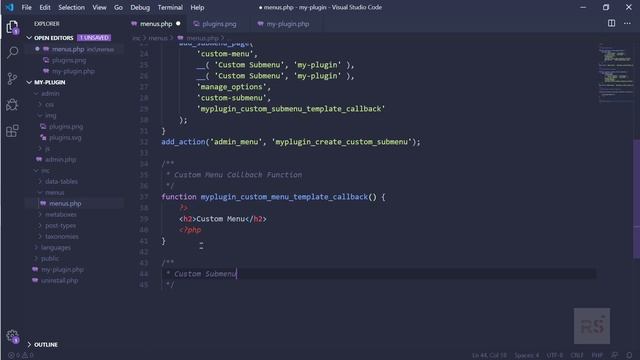
Task: Select plugins.png in Open Editors list
Action: (69, 60)
